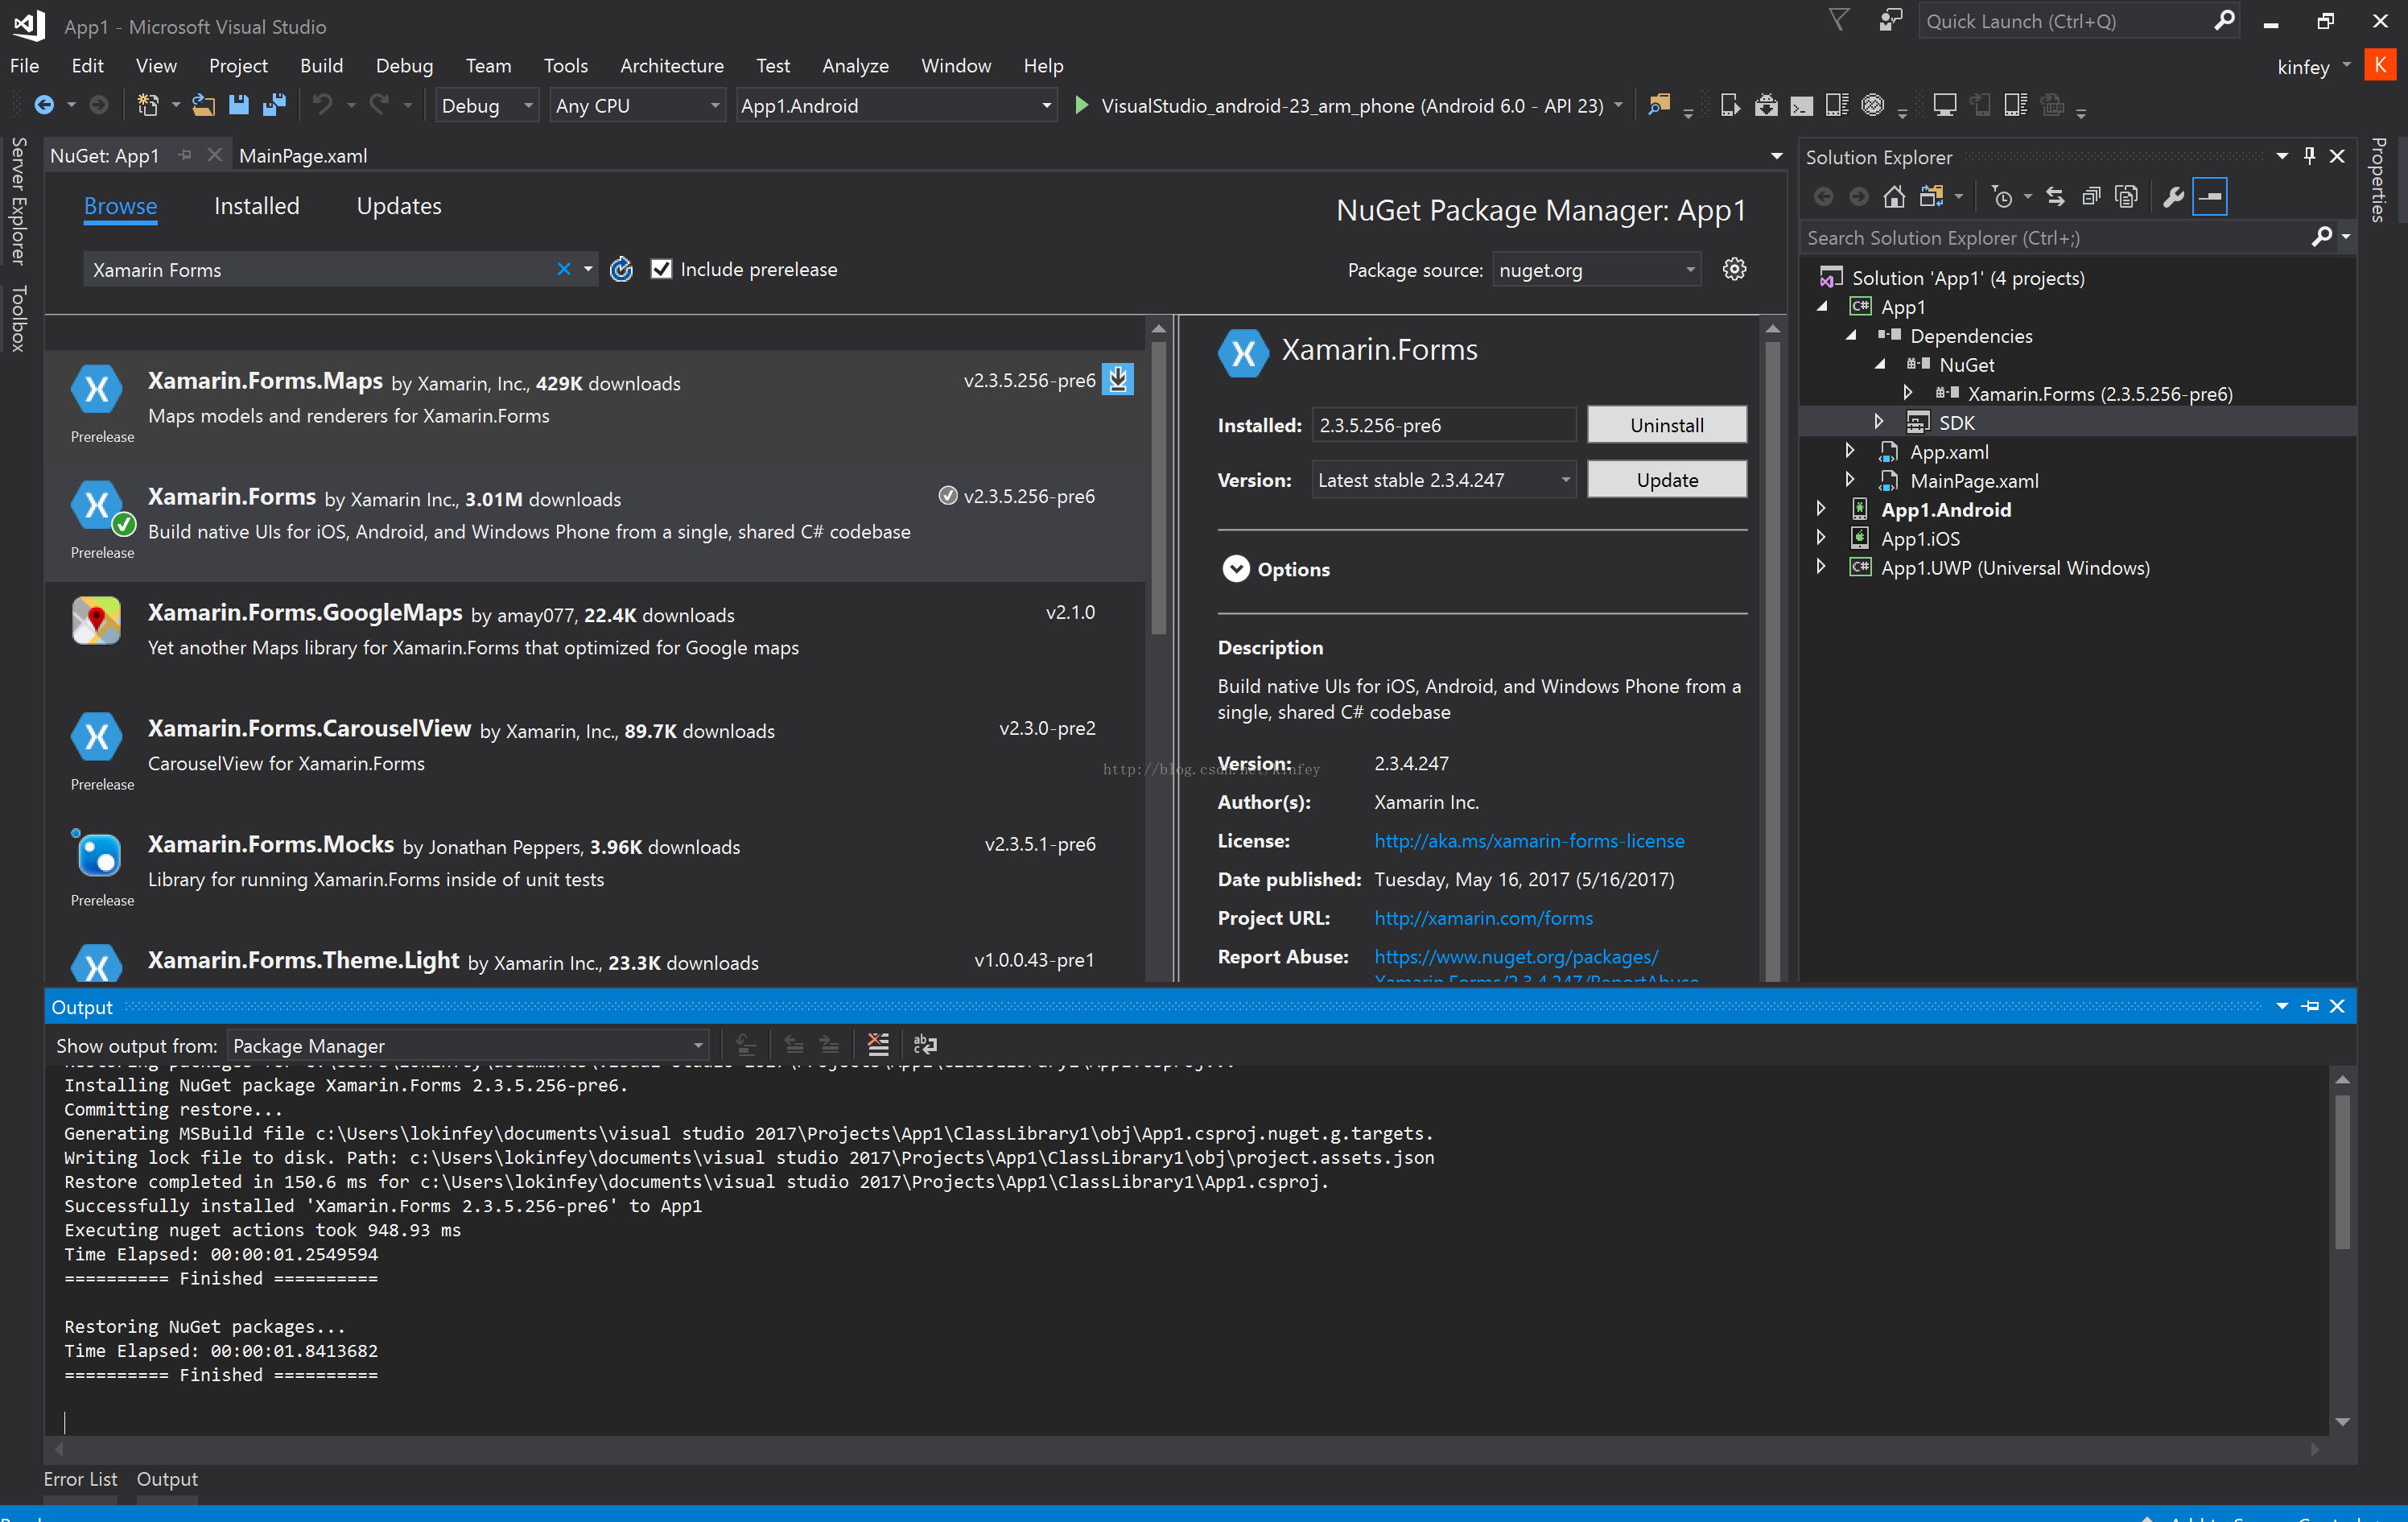Expand the SDK node in Solution Explorer
2408x1522 pixels.
click(x=1879, y=422)
